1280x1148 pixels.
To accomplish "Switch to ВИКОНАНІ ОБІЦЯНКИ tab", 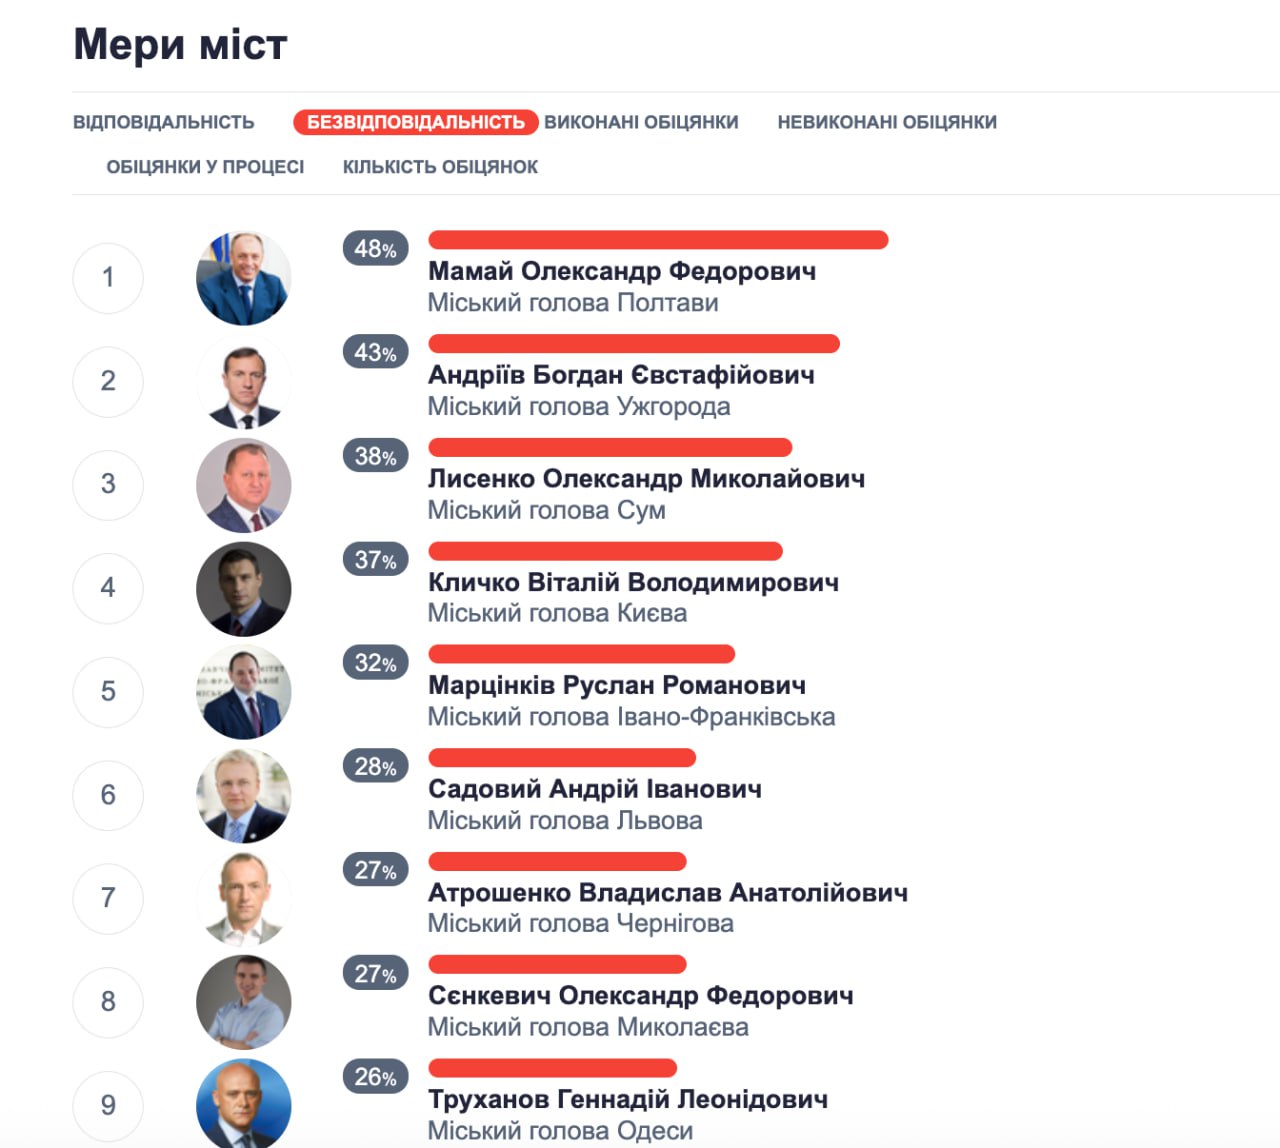I will click(x=641, y=122).
